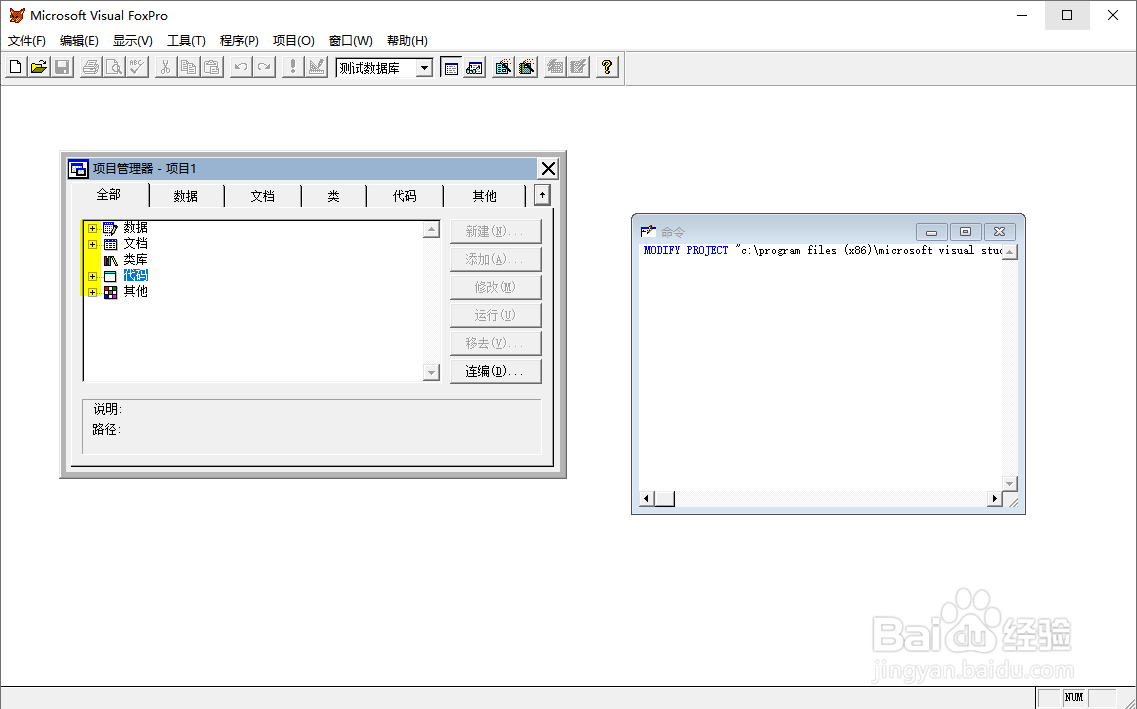Click the MODIFY PROJECT command line text
This screenshot has width=1137, height=709.
pyautogui.click(x=823, y=250)
